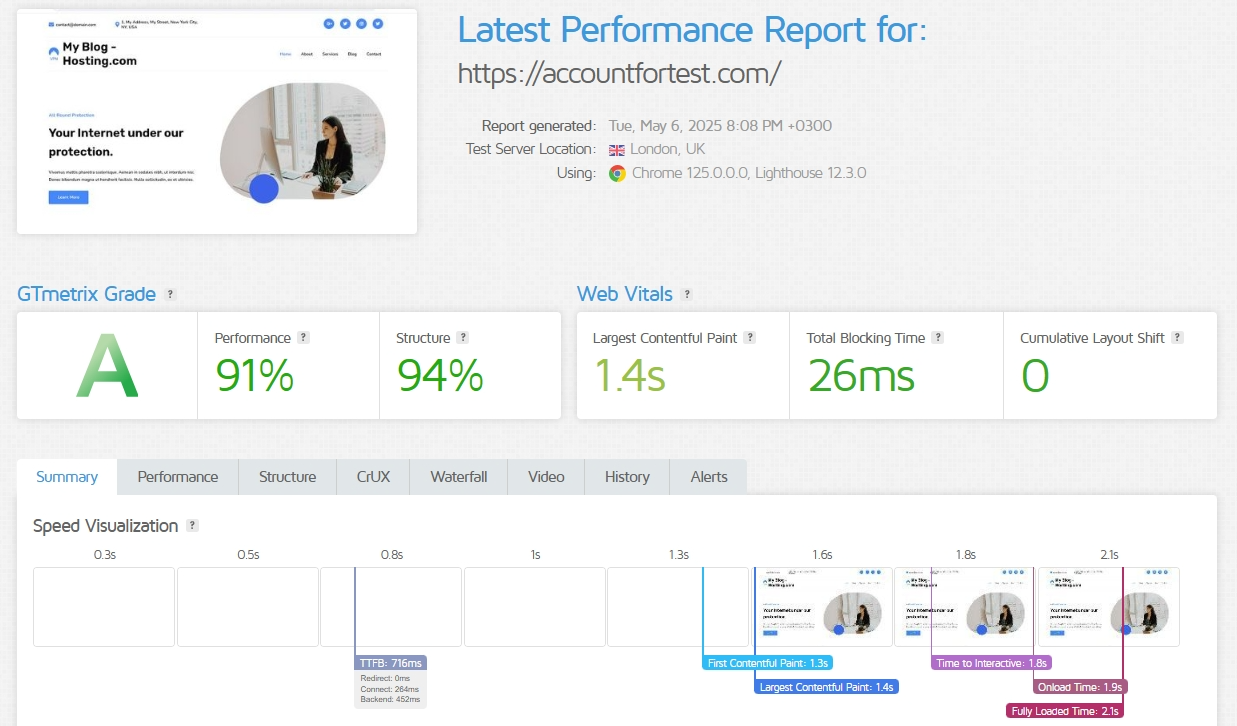Click the Total Blocking Time help icon
The width and height of the screenshot is (1237, 726).
click(938, 338)
